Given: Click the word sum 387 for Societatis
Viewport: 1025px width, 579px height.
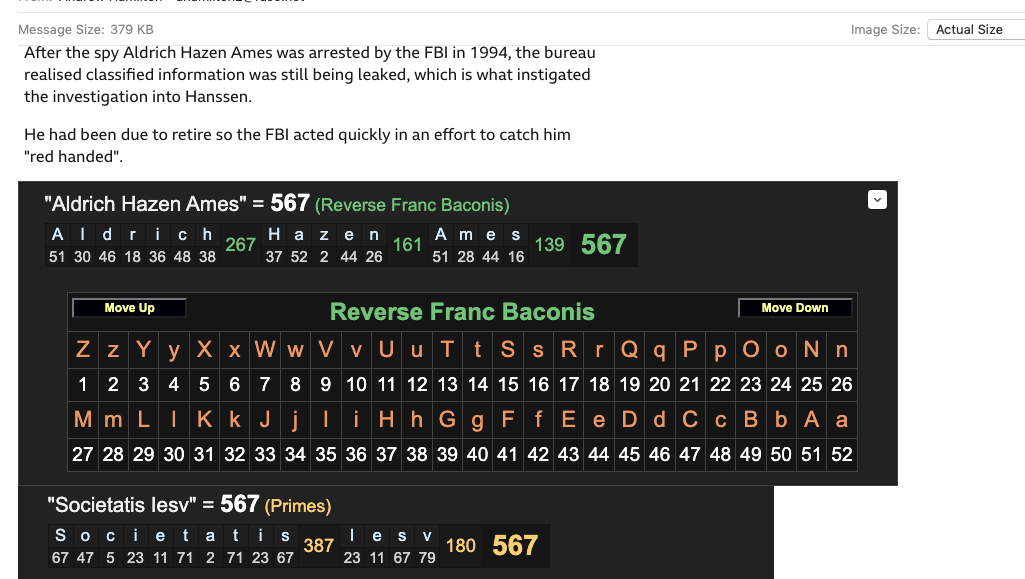Looking at the screenshot, I should [318, 546].
